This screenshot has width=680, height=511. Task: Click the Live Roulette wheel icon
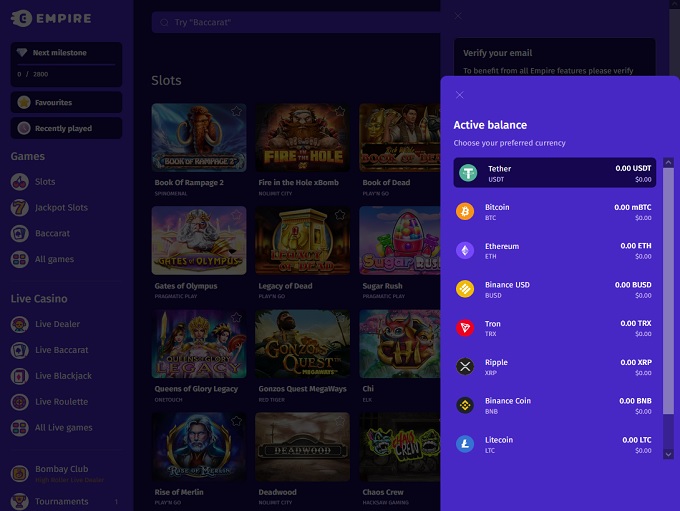tap(20, 402)
